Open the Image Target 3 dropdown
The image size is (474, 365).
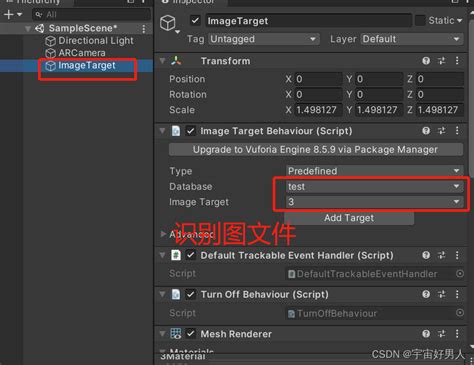click(x=374, y=202)
